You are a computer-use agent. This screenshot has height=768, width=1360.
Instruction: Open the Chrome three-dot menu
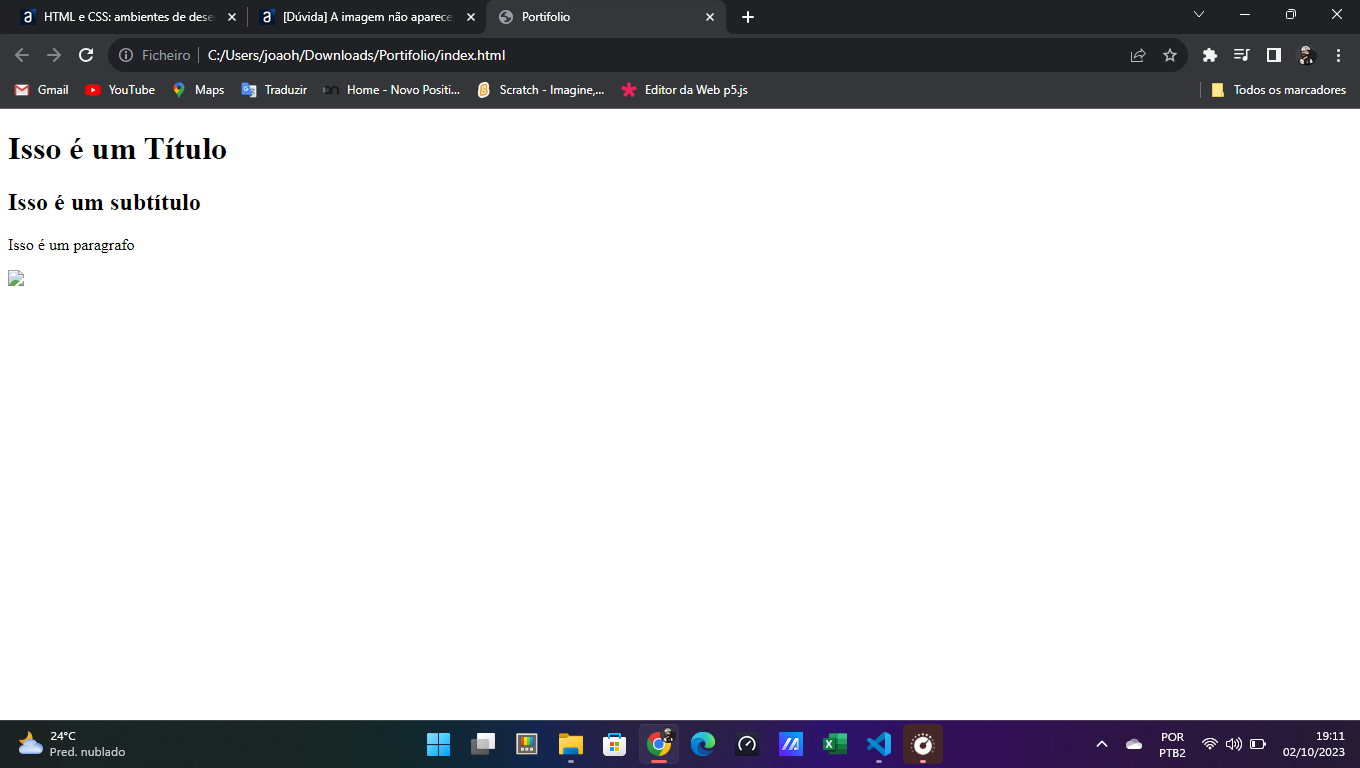tap(1338, 55)
